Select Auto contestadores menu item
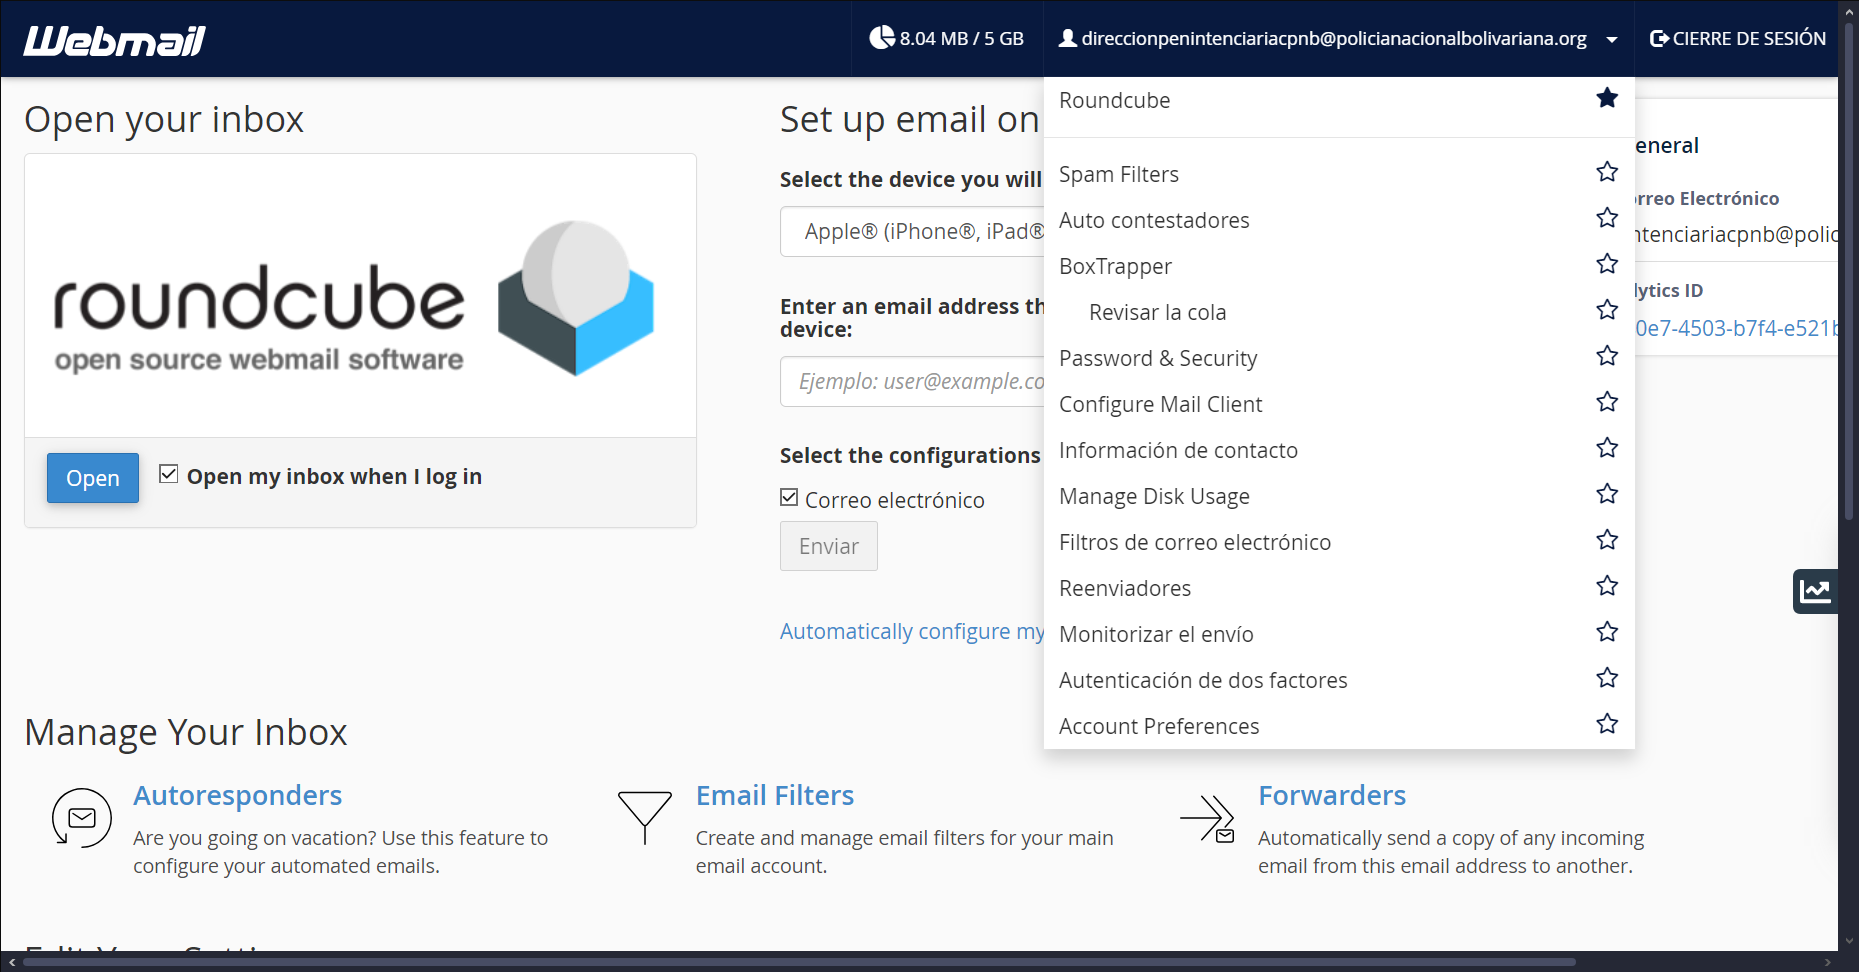 coord(1154,221)
